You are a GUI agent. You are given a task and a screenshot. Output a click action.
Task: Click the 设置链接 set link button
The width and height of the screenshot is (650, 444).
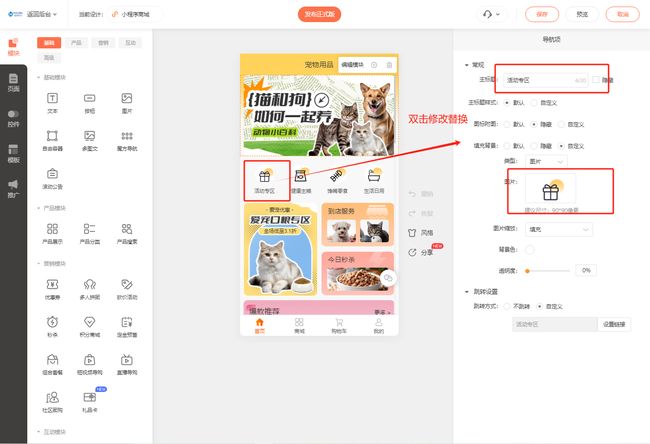pyautogui.click(x=614, y=324)
